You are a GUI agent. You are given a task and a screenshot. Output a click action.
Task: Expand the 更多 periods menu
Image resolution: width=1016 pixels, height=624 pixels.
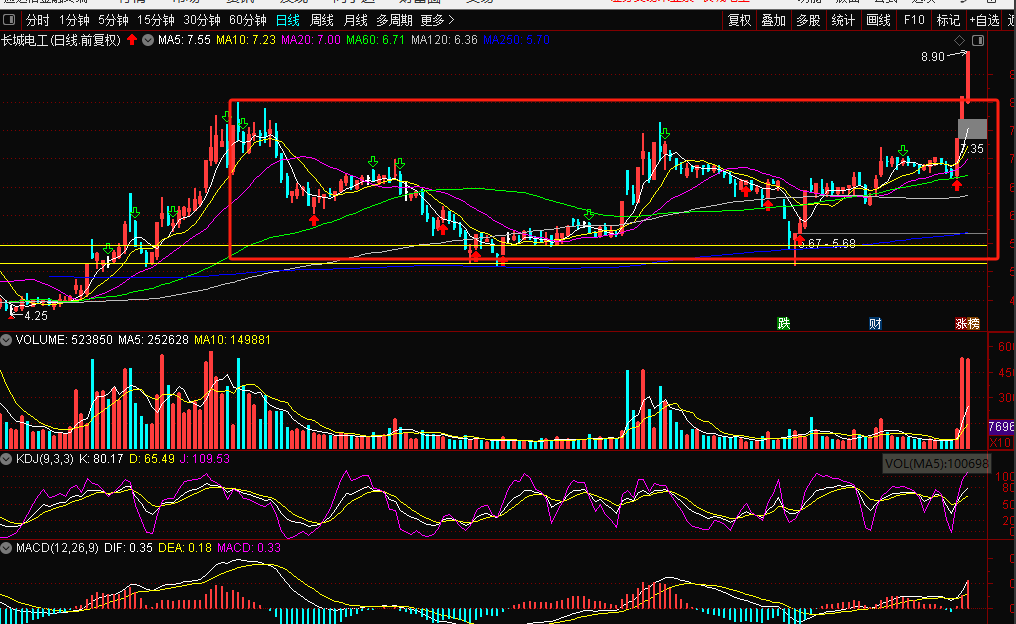point(437,20)
